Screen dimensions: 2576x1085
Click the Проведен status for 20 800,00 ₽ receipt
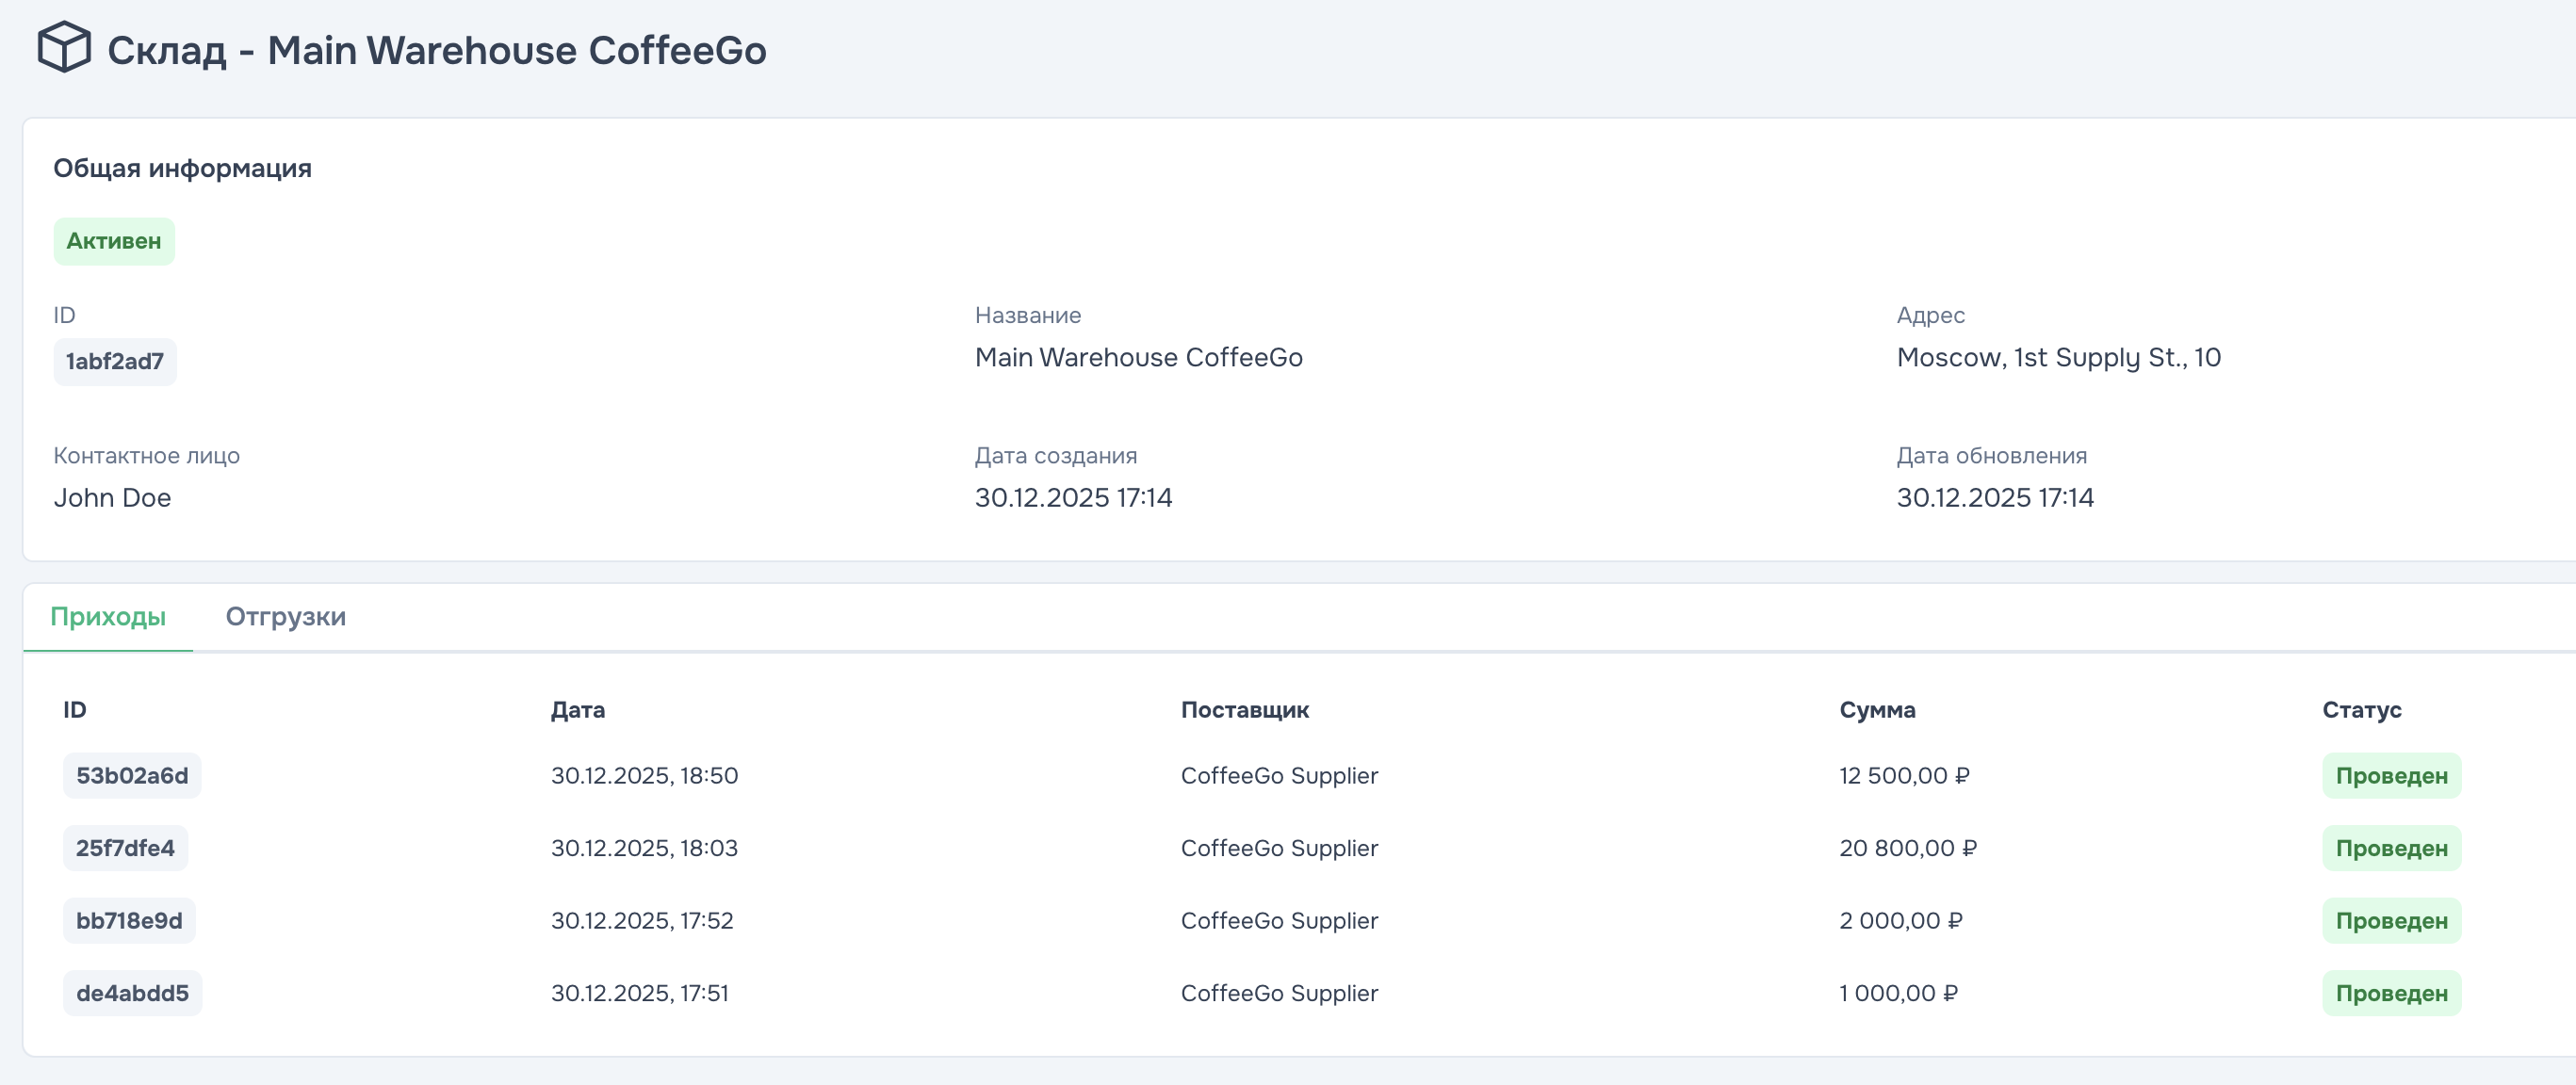[x=2391, y=848]
